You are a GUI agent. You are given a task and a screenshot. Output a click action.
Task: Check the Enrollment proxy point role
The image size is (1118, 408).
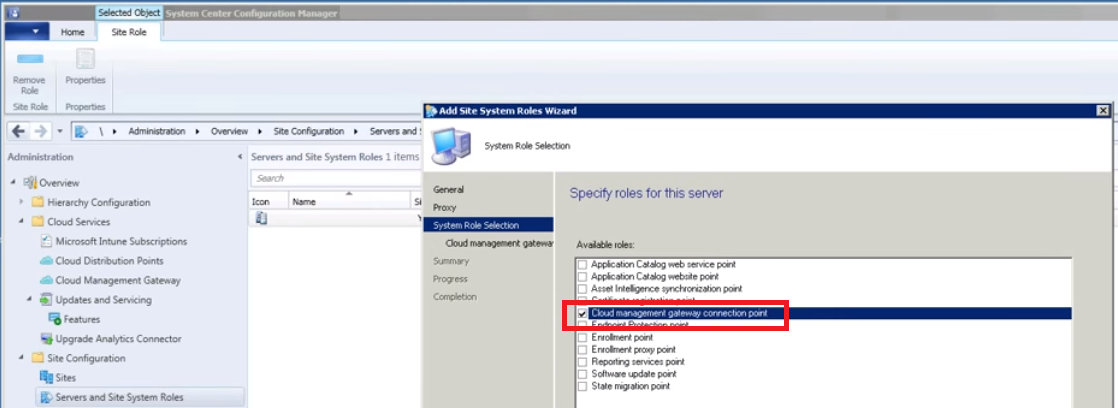[x=582, y=350]
